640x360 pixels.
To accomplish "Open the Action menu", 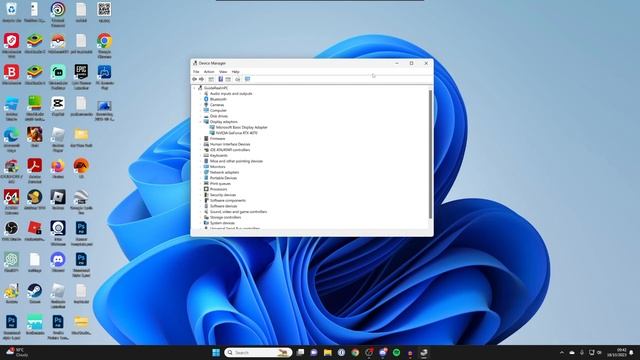I will (209, 72).
